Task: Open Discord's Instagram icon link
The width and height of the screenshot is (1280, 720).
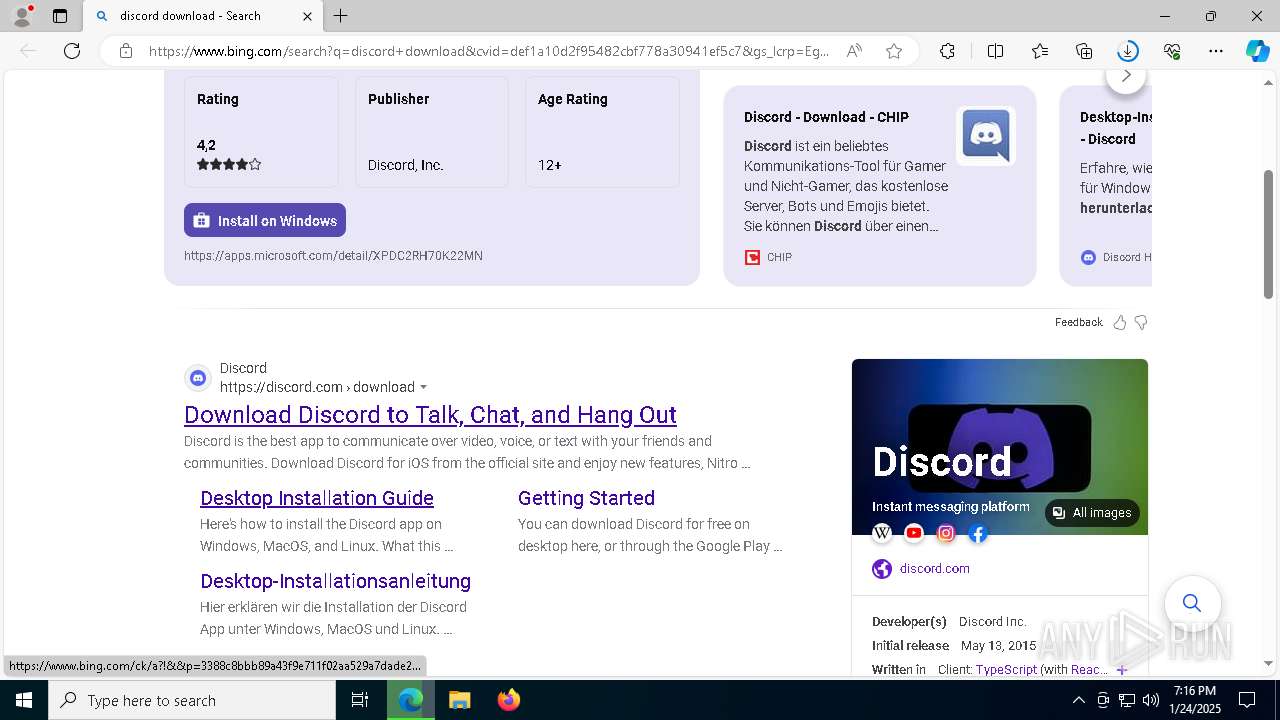Action: pos(946,533)
